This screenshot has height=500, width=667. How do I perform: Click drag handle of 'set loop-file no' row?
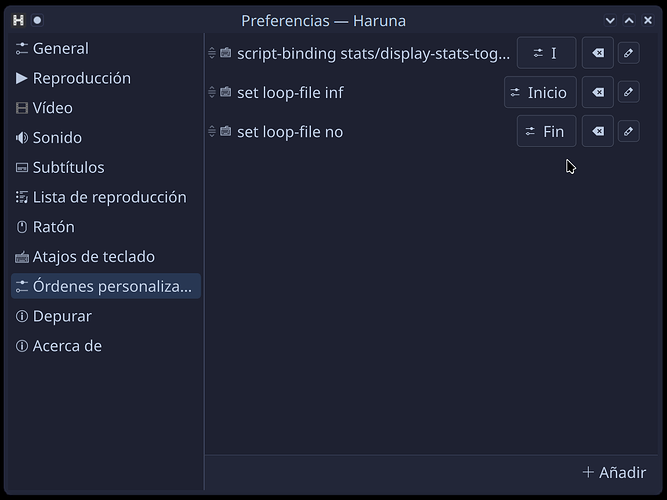click(x=212, y=131)
